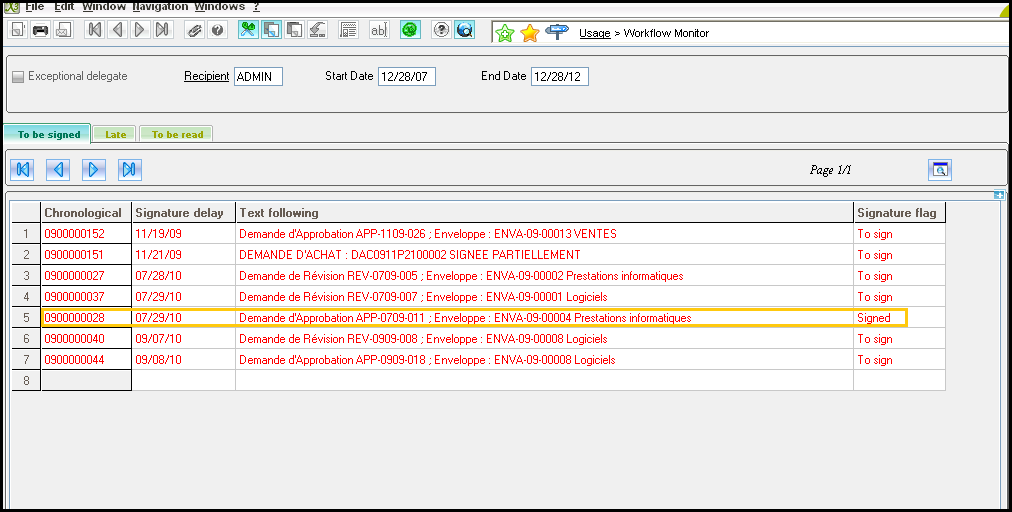Click the yellow star favorites icon
The height and width of the screenshot is (512, 1012).
(530, 33)
